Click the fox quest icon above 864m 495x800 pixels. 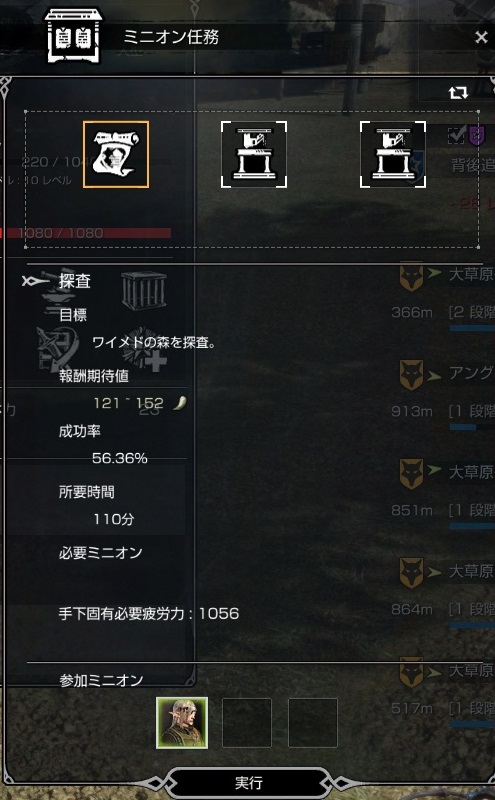[411, 573]
